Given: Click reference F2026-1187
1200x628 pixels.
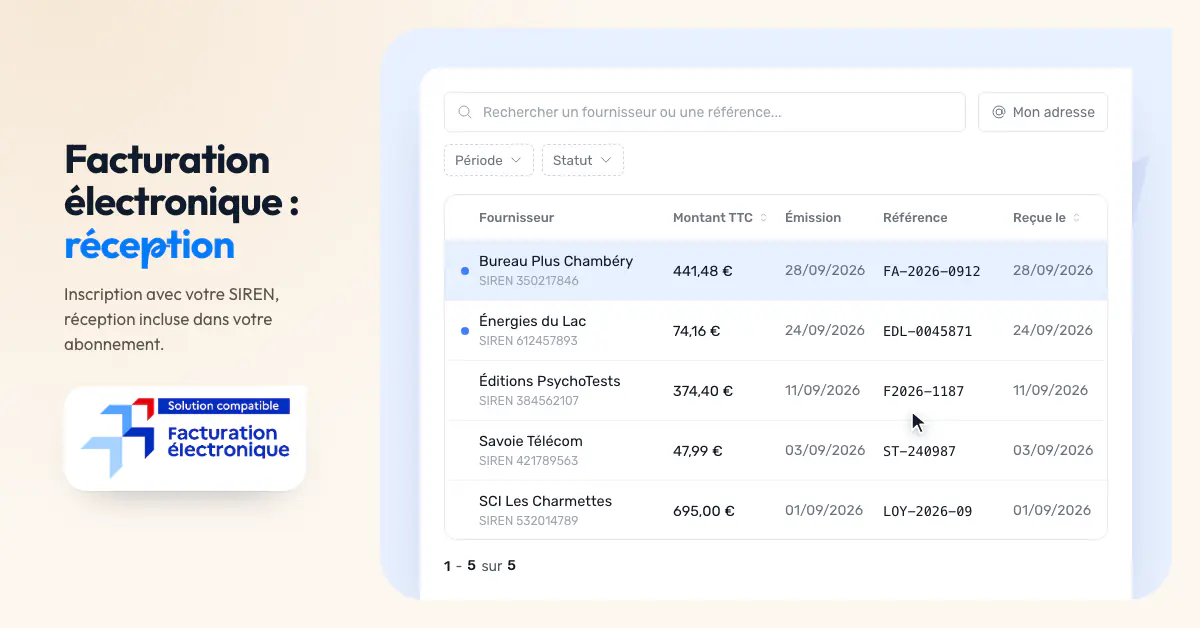Looking at the screenshot, I should 924,391.
